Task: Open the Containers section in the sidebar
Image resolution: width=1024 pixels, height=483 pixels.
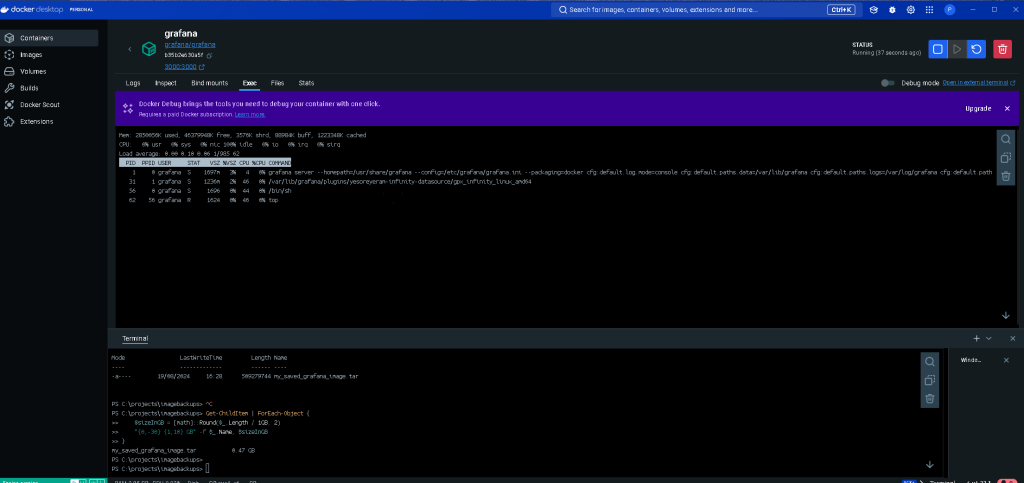Action: click(49, 38)
